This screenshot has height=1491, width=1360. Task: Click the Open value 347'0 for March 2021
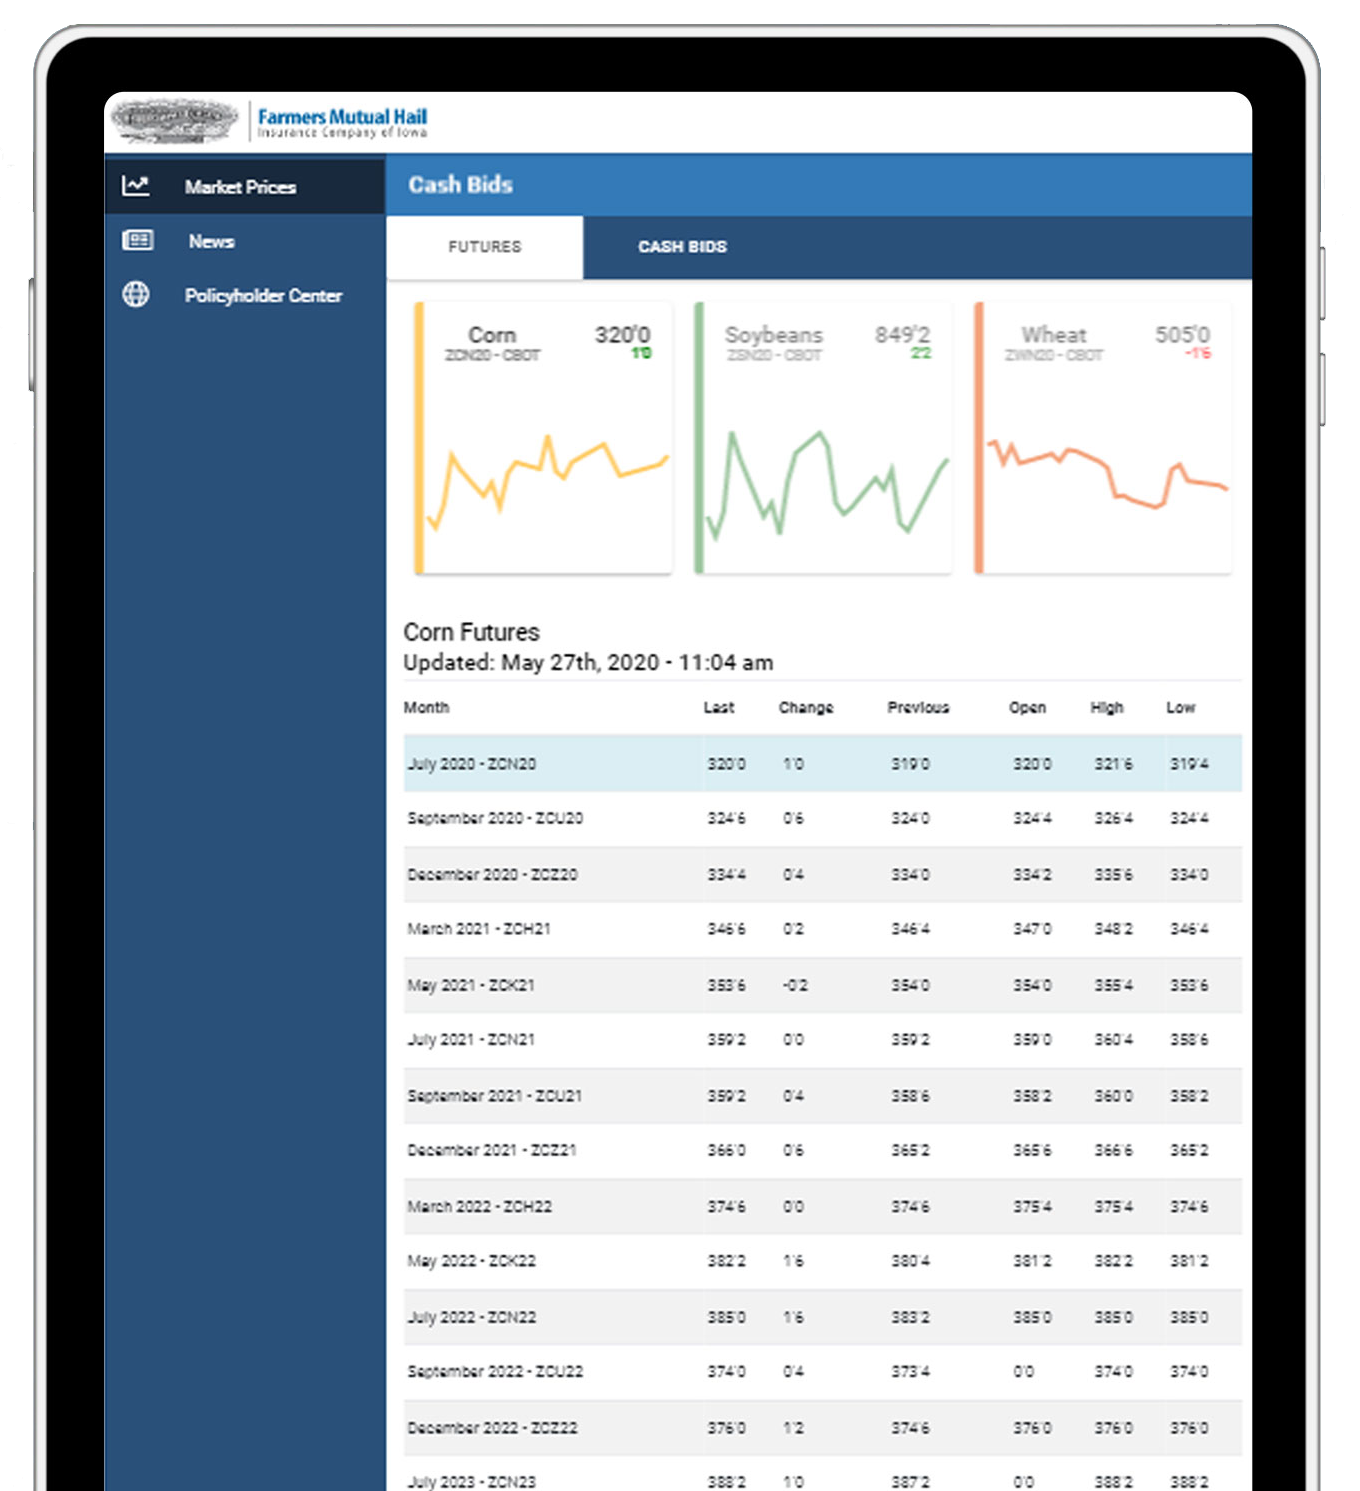point(1032,930)
